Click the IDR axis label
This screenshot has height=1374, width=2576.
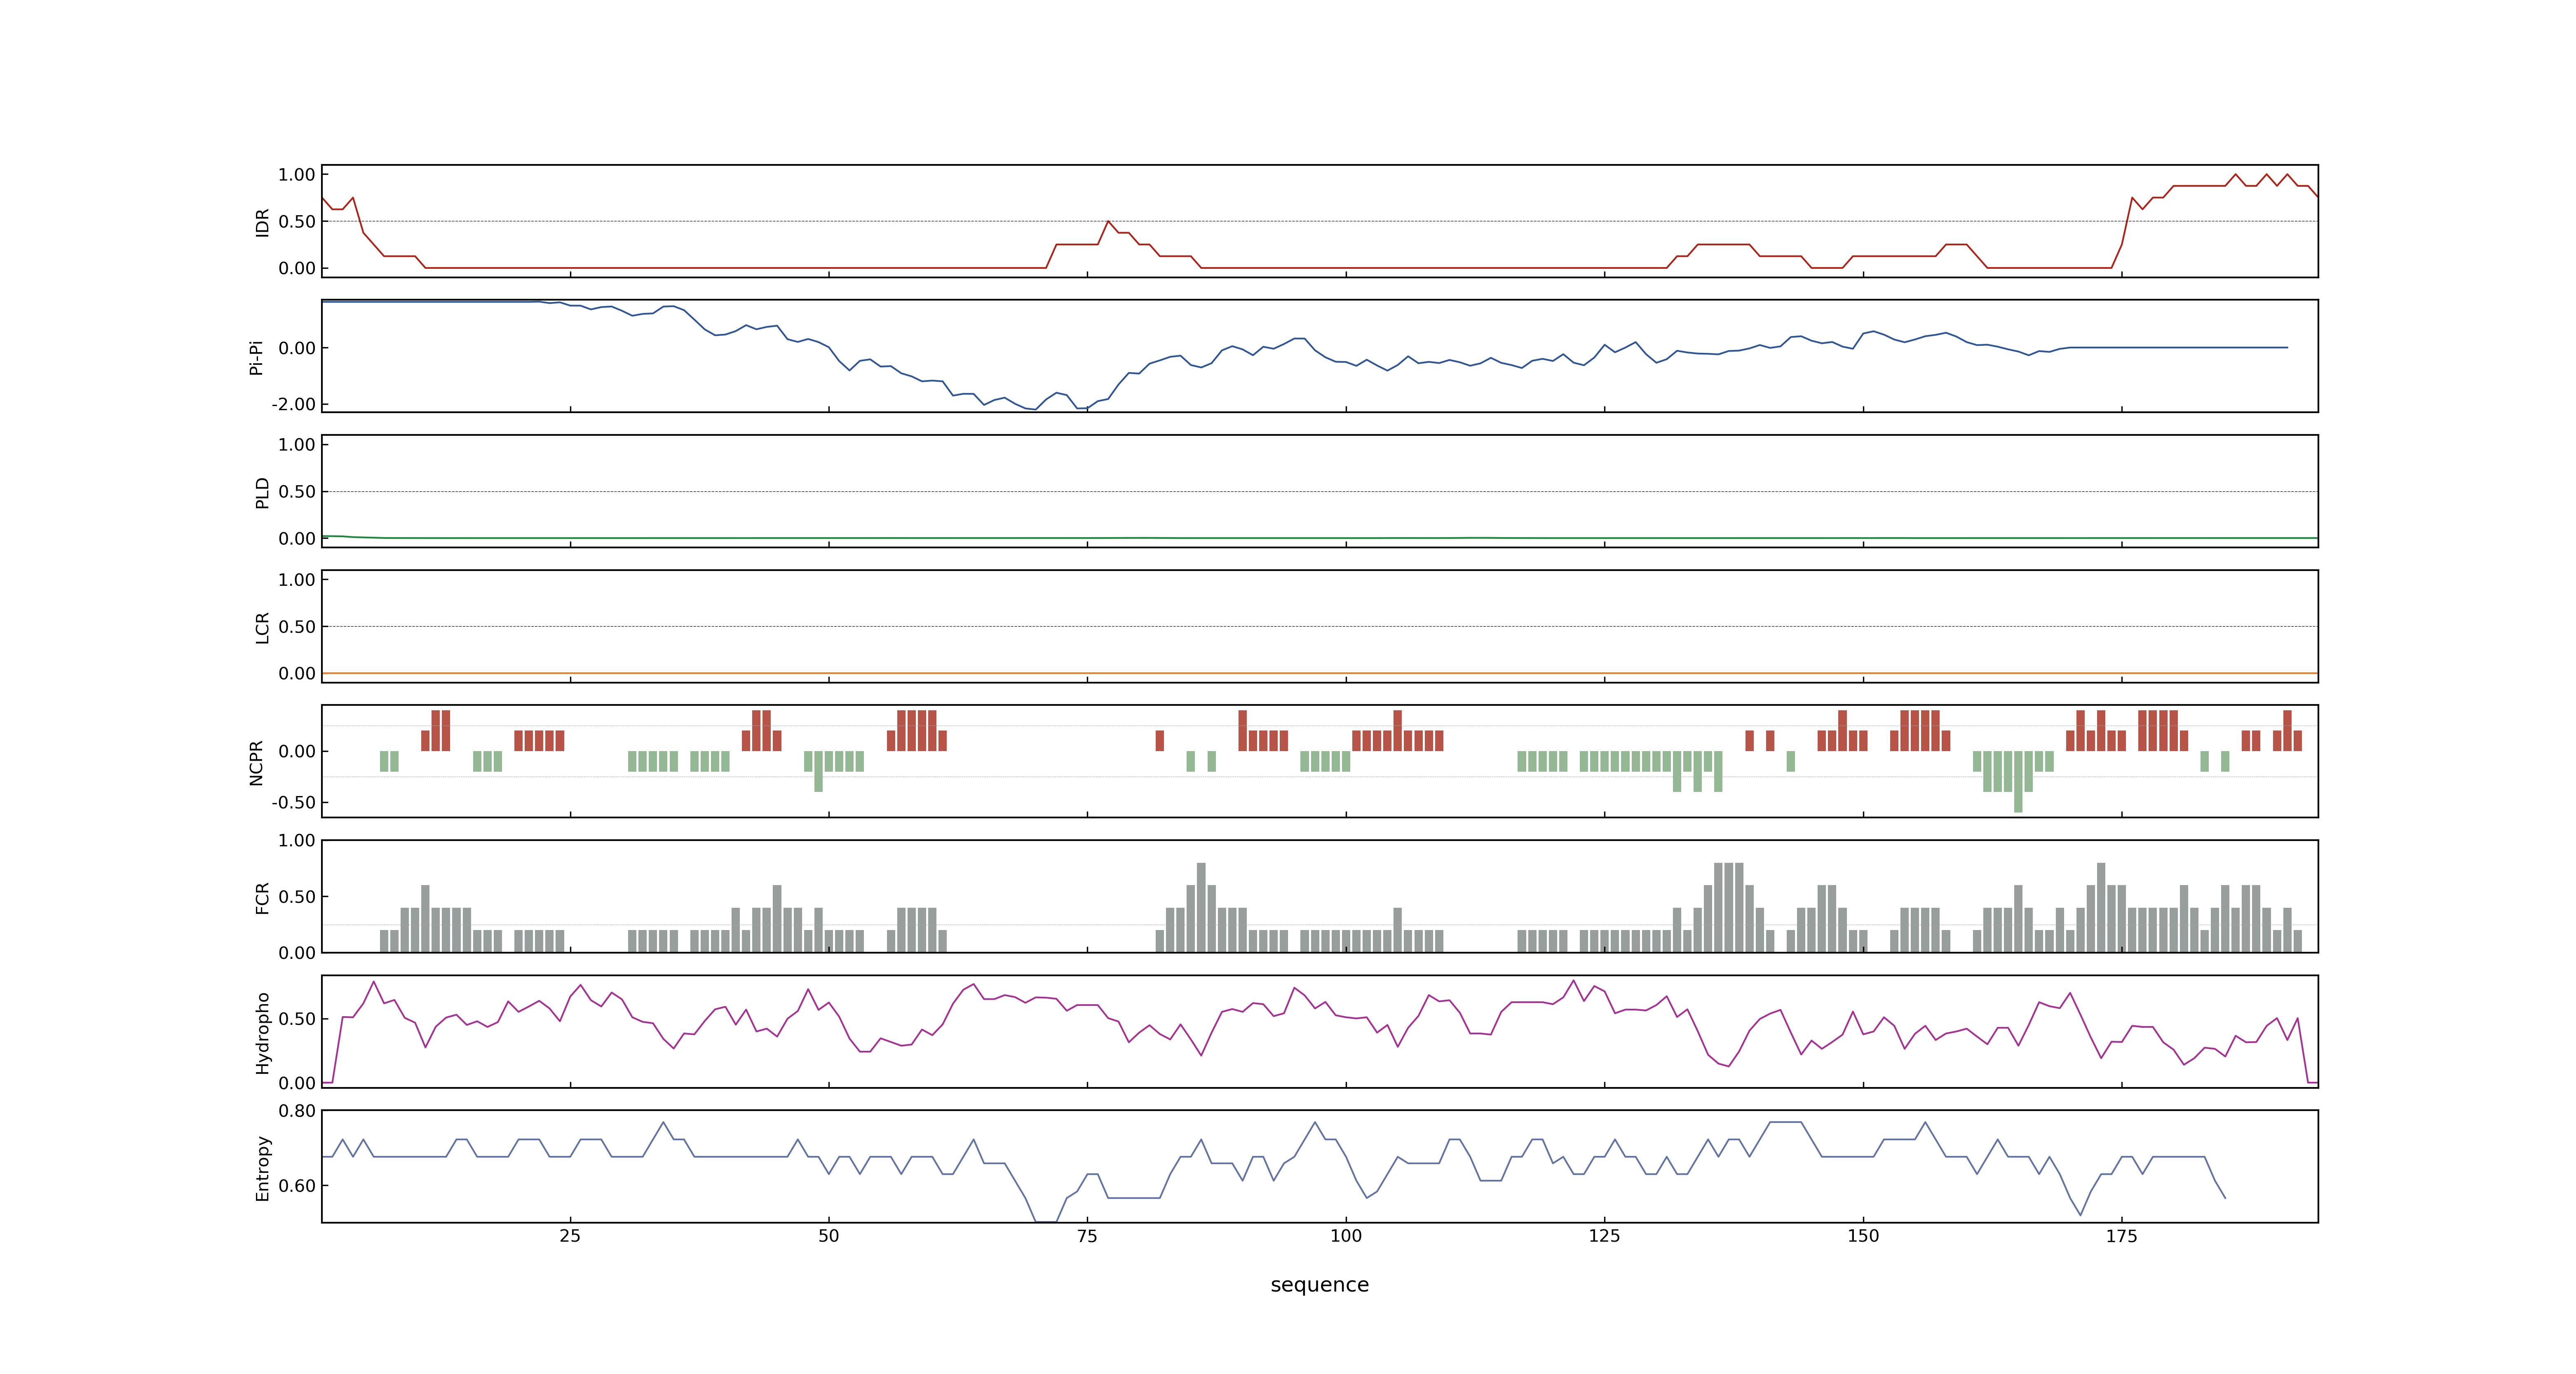262,222
